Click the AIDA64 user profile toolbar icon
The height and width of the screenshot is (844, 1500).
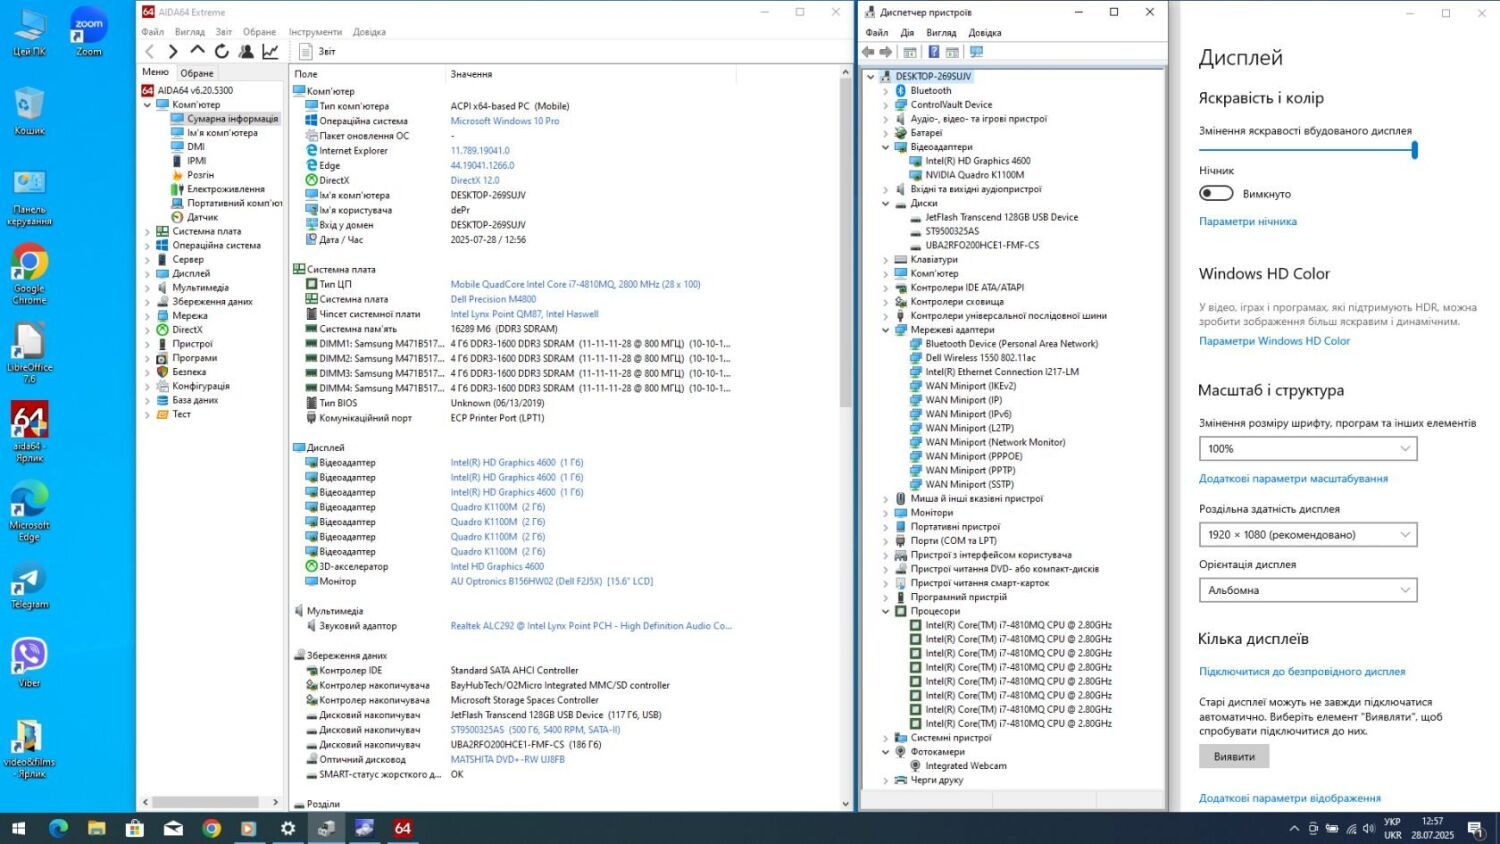[x=246, y=51]
